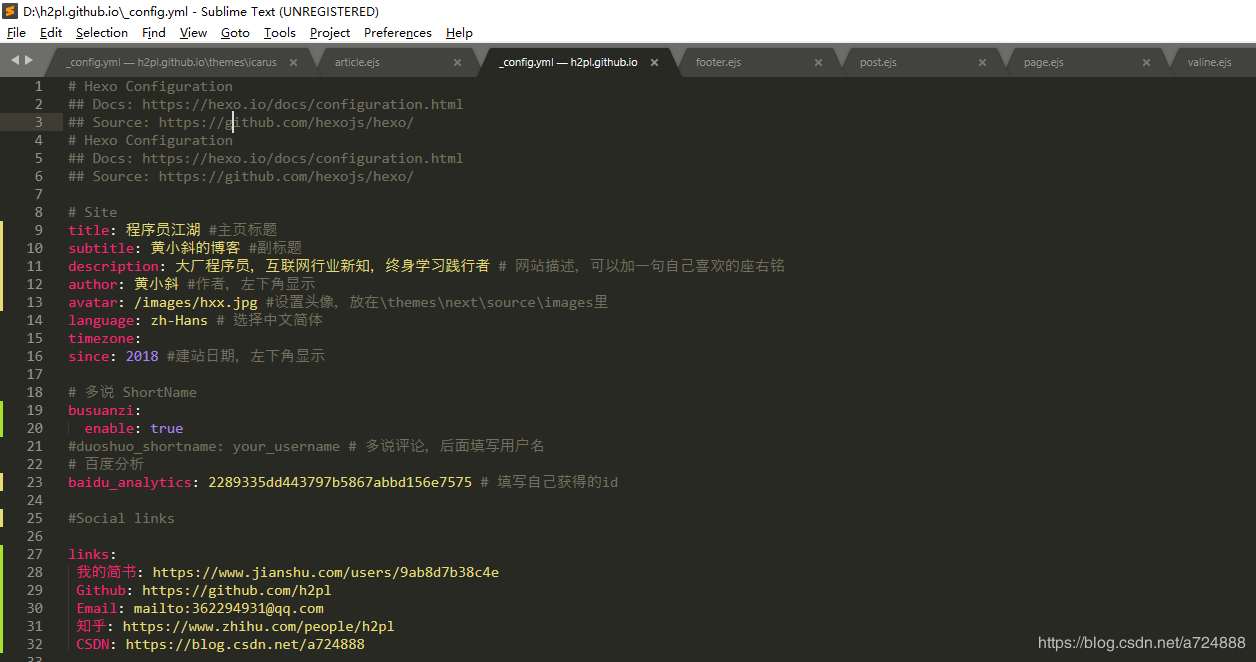Open the Goto menu
This screenshot has height=662, width=1256.
click(x=235, y=33)
